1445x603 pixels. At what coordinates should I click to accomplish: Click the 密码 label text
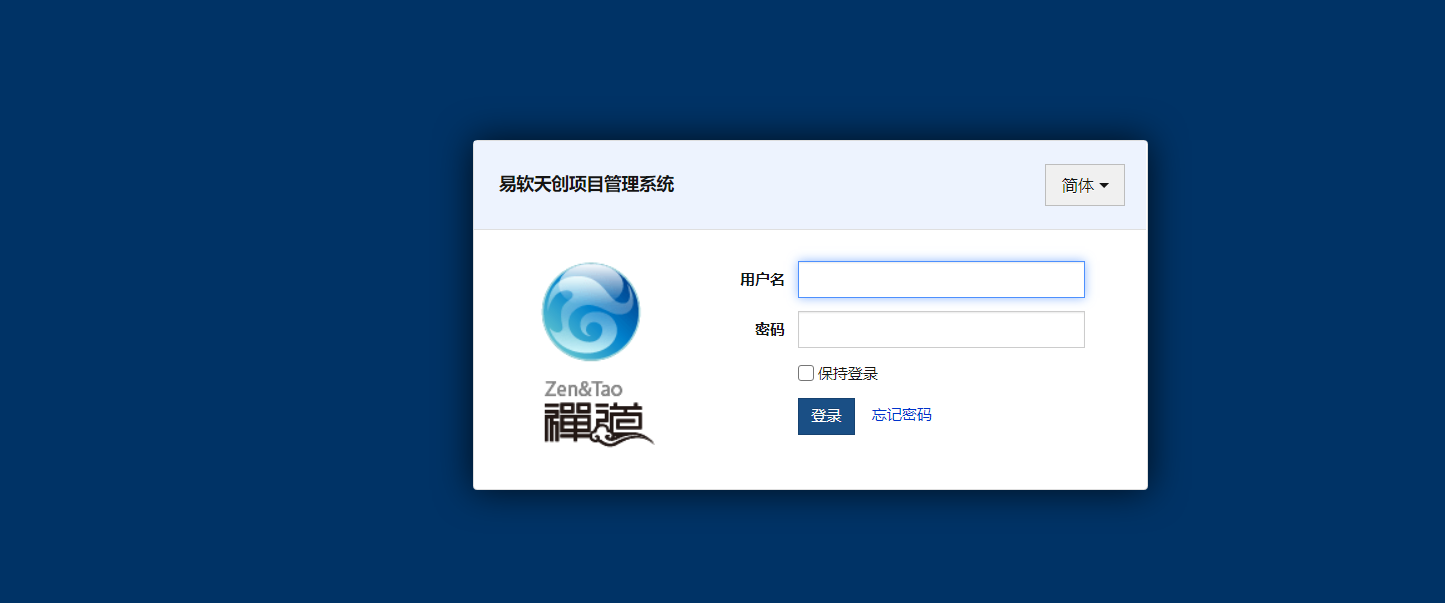(768, 329)
